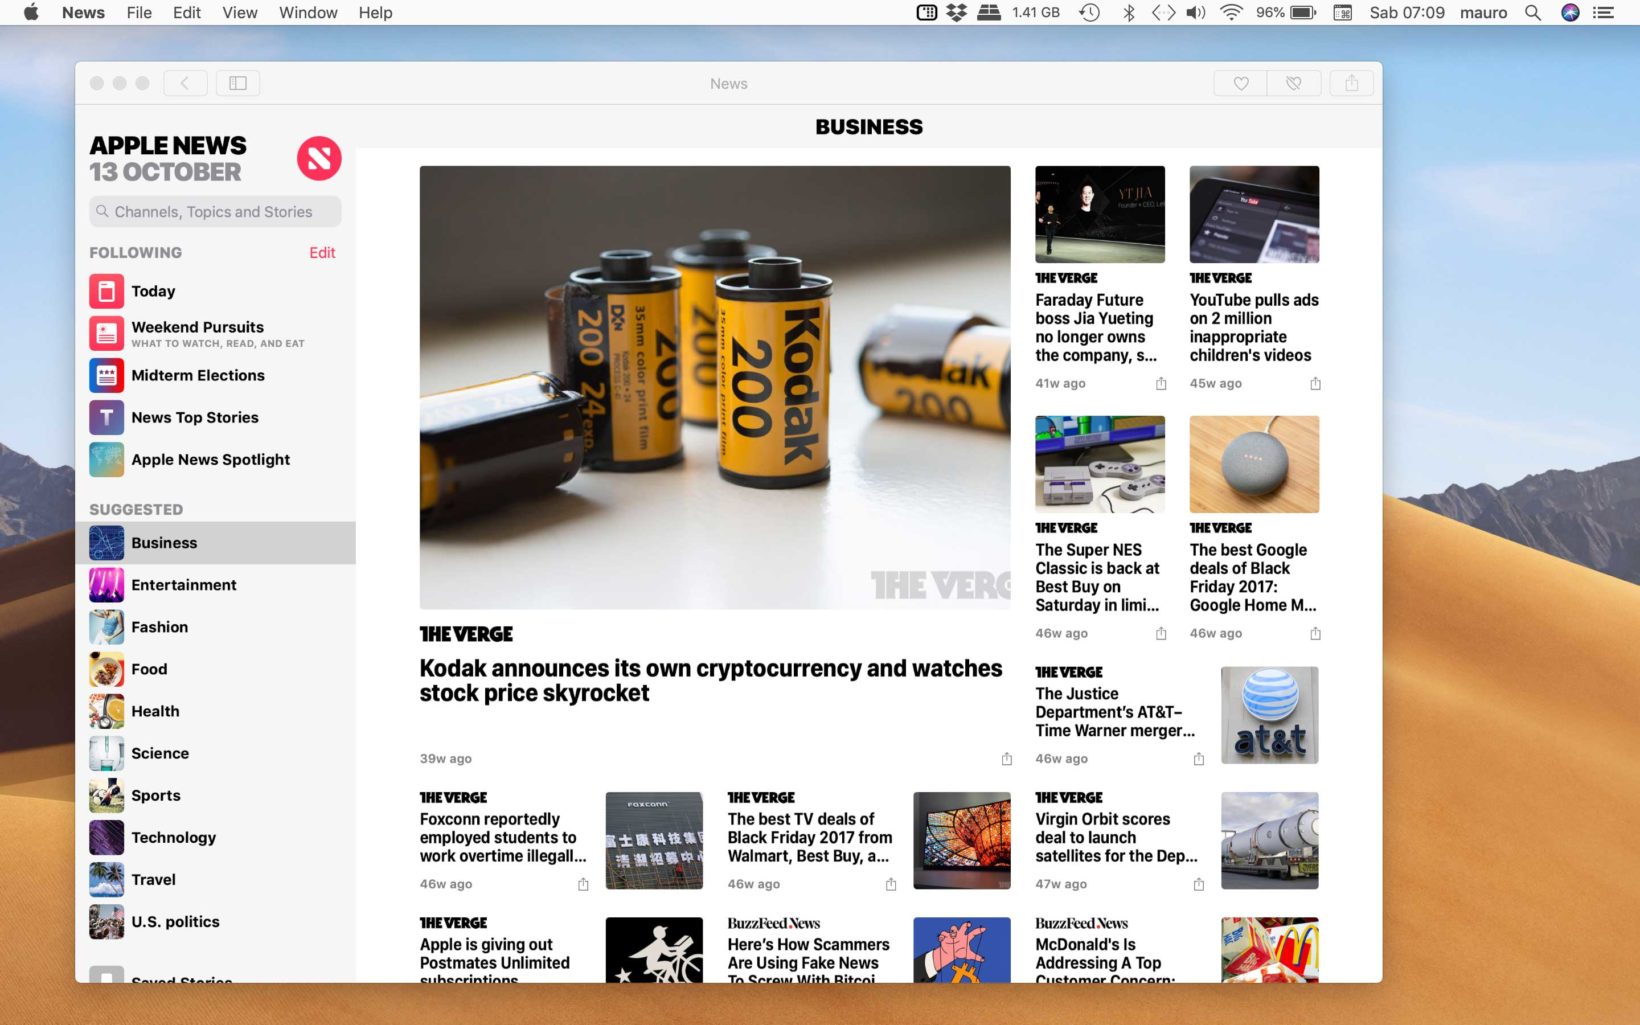
Task: Click Edit next to Following
Action: [x=322, y=253]
